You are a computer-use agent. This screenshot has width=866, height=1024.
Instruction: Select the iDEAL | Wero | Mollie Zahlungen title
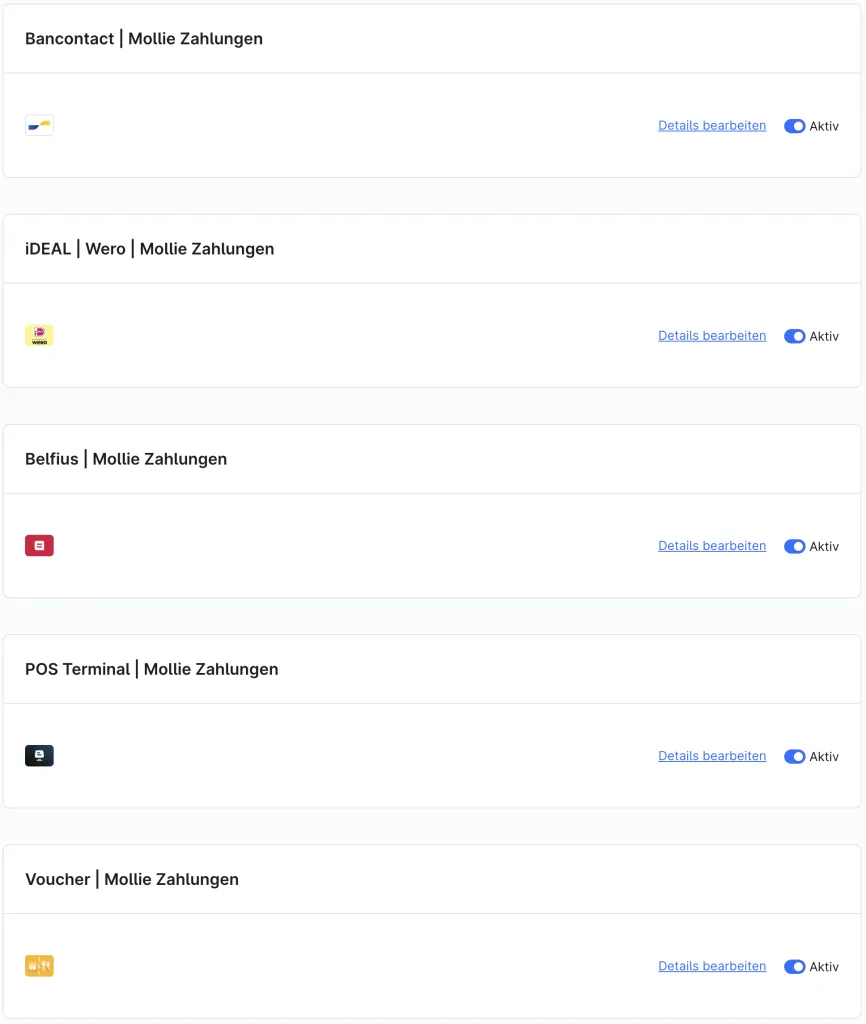150,249
